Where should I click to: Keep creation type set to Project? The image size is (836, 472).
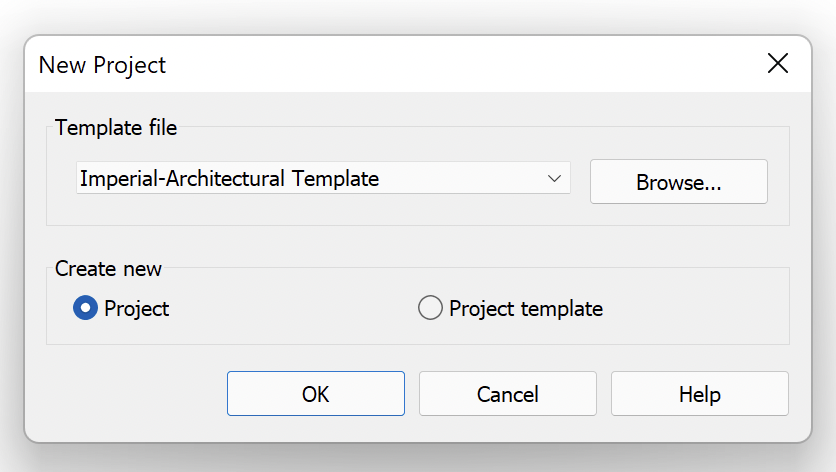85,308
